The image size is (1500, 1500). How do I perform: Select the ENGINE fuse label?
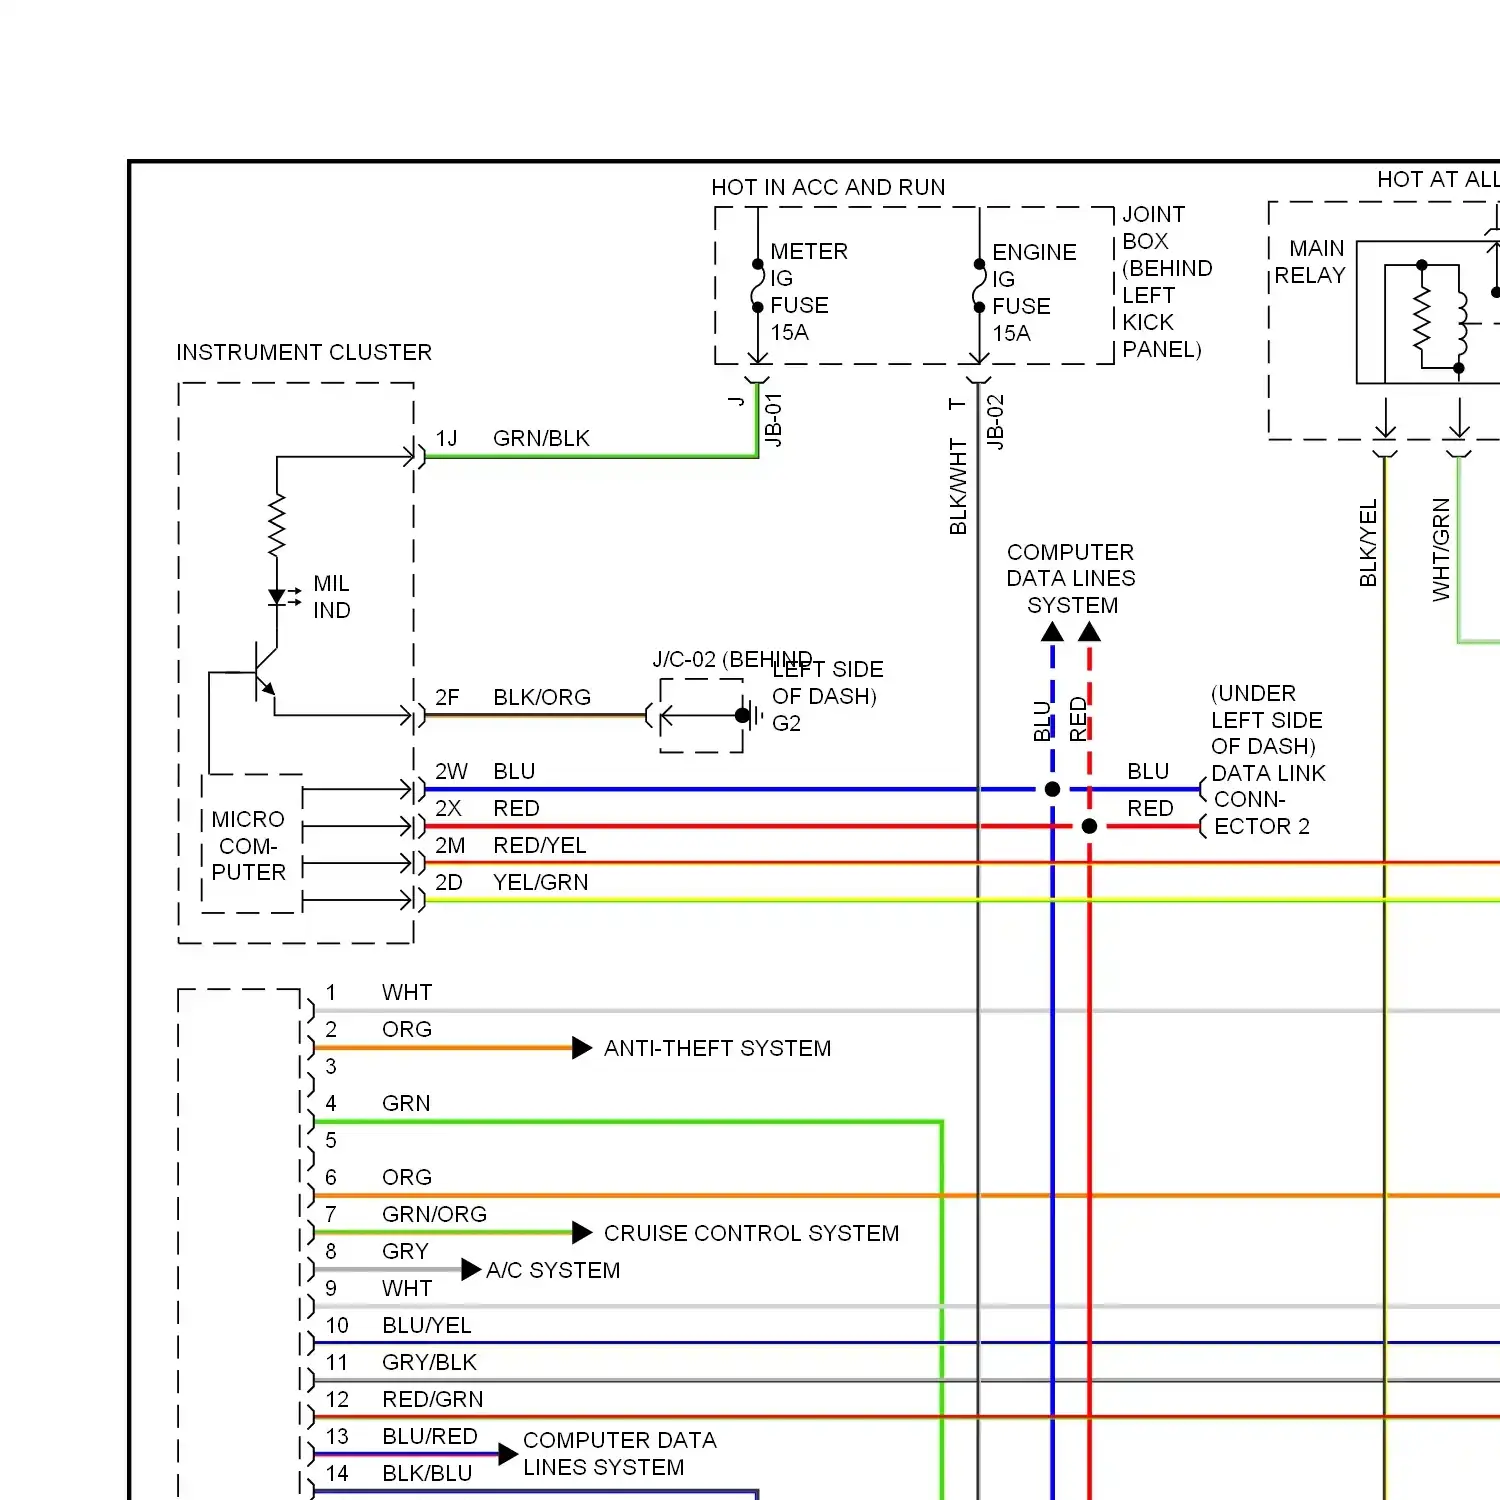(x=1034, y=292)
